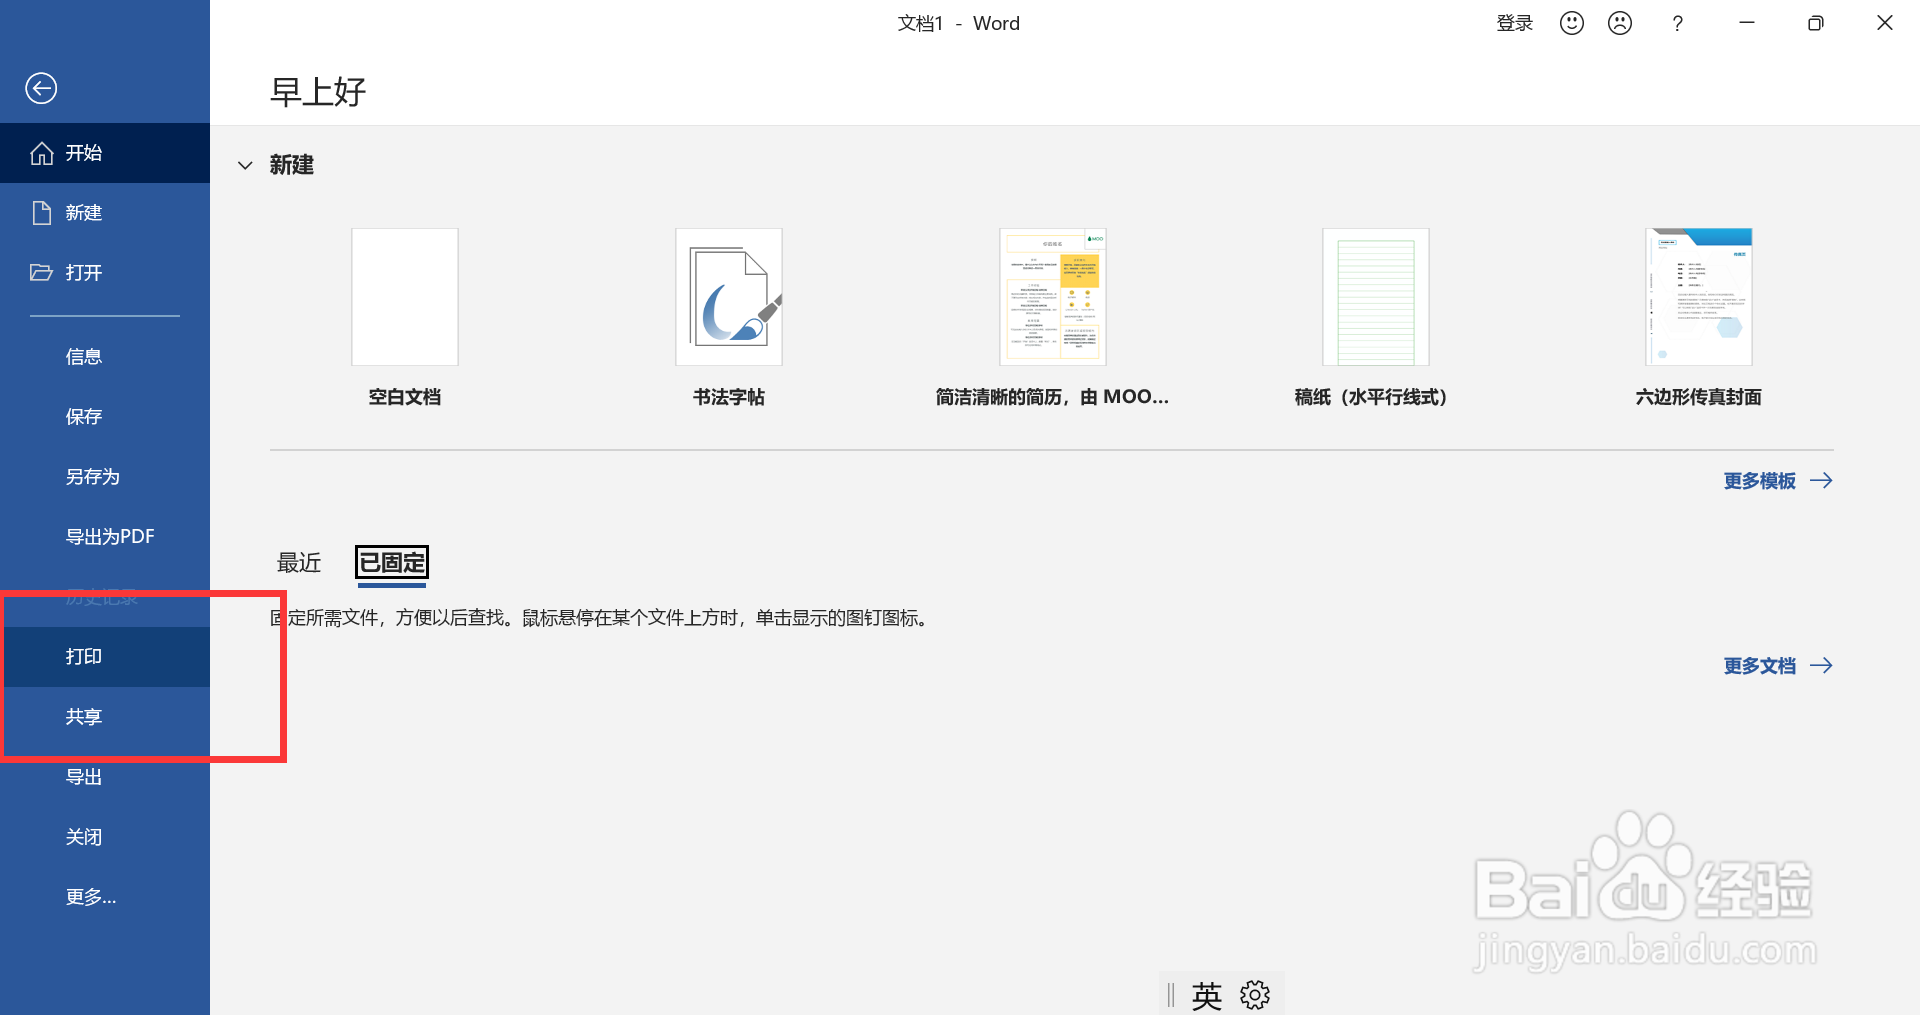Choose 另存为 save as option

coord(105,477)
